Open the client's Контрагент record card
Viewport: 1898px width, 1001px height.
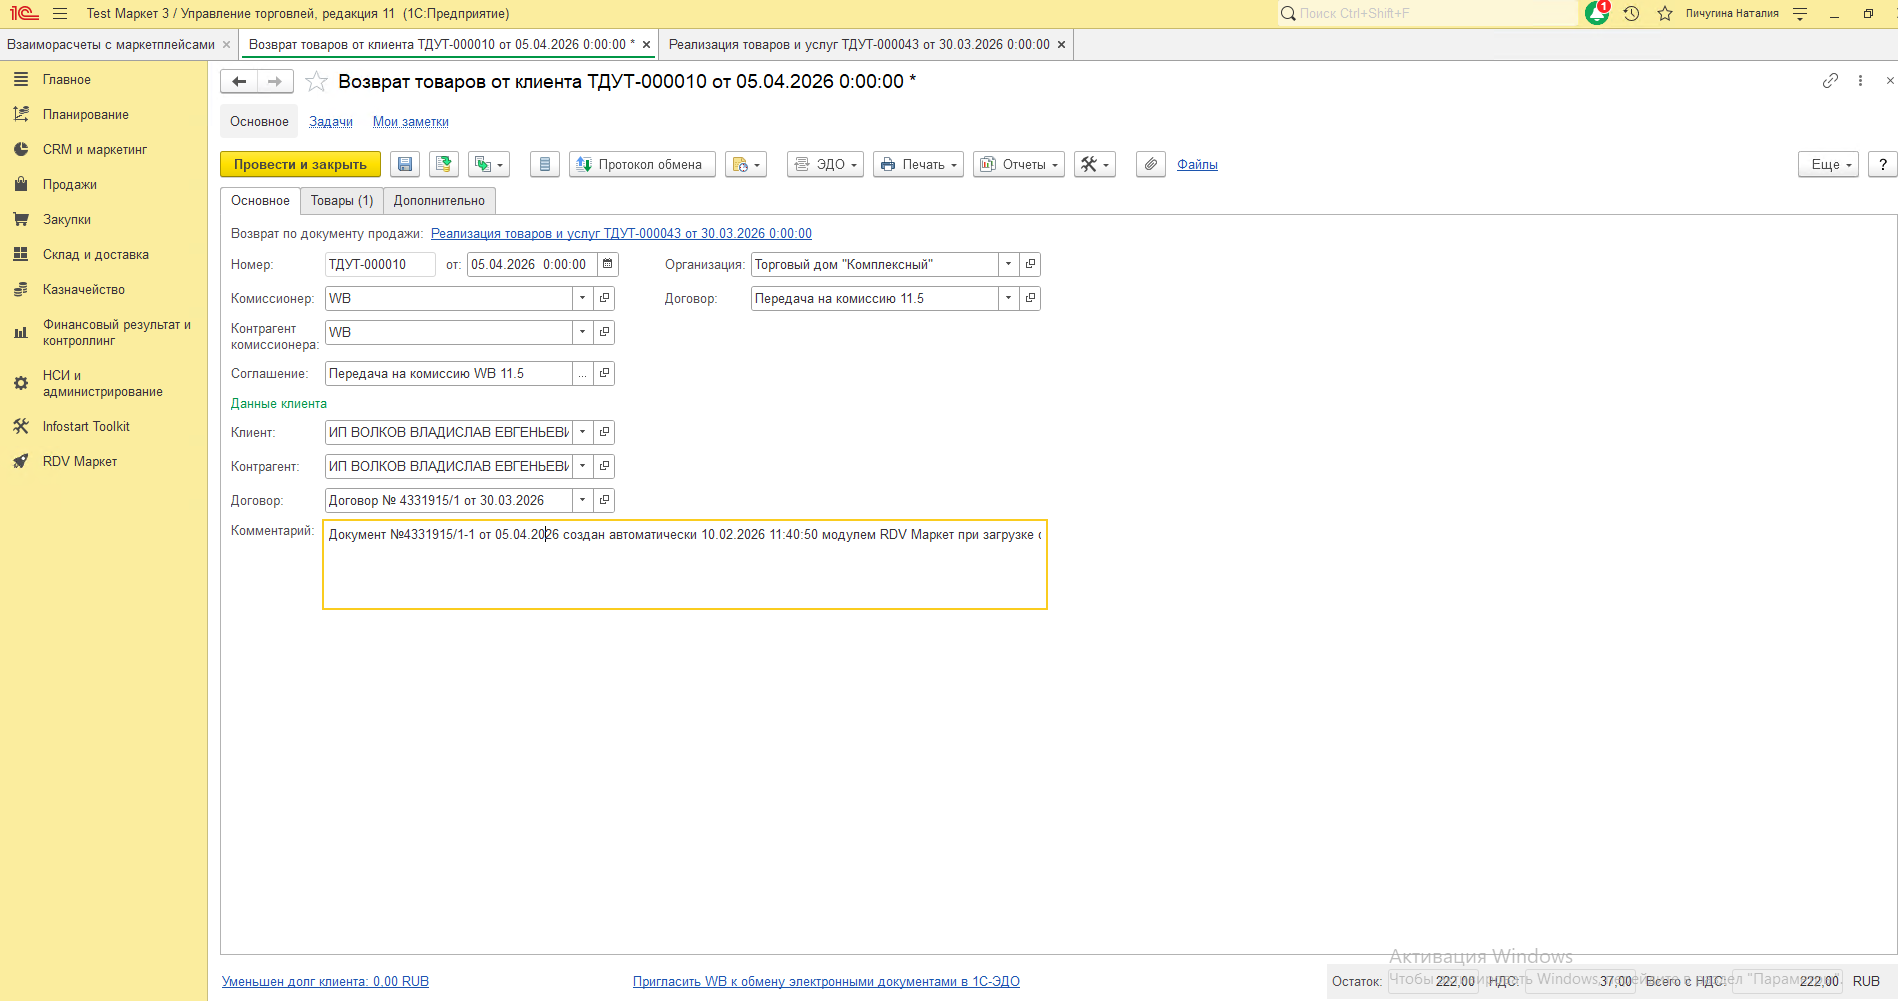coord(604,466)
